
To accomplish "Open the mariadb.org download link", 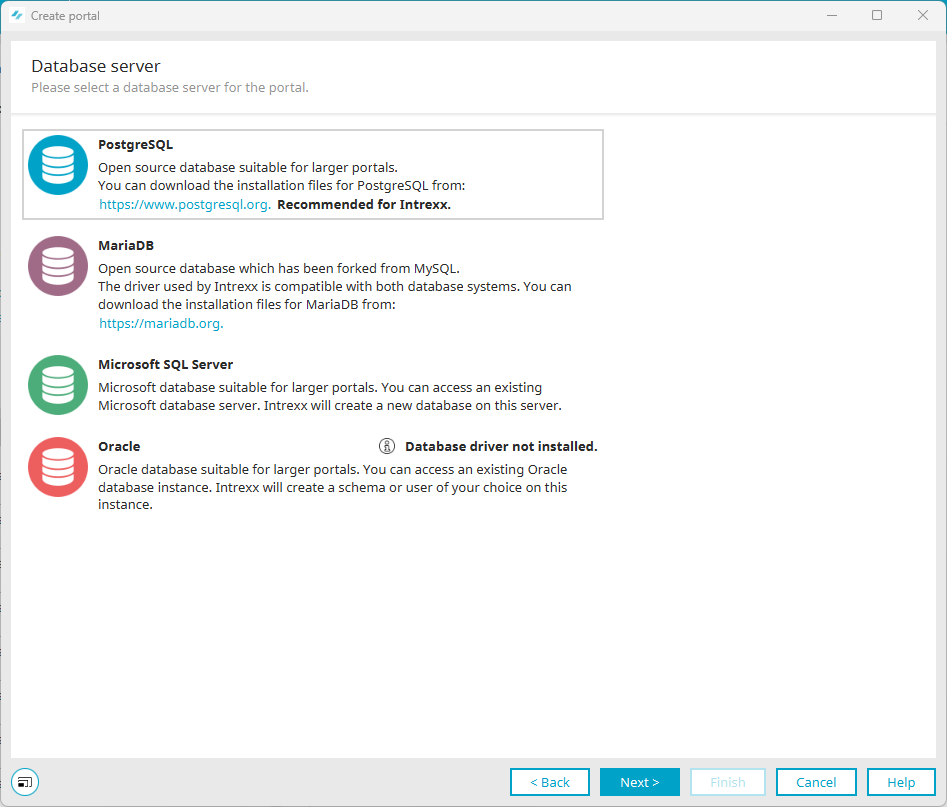I will (x=161, y=323).
